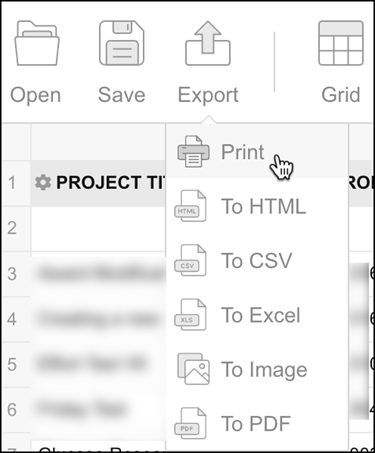Click the PDF file icon

pyautogui.click(x=190, y=423)
